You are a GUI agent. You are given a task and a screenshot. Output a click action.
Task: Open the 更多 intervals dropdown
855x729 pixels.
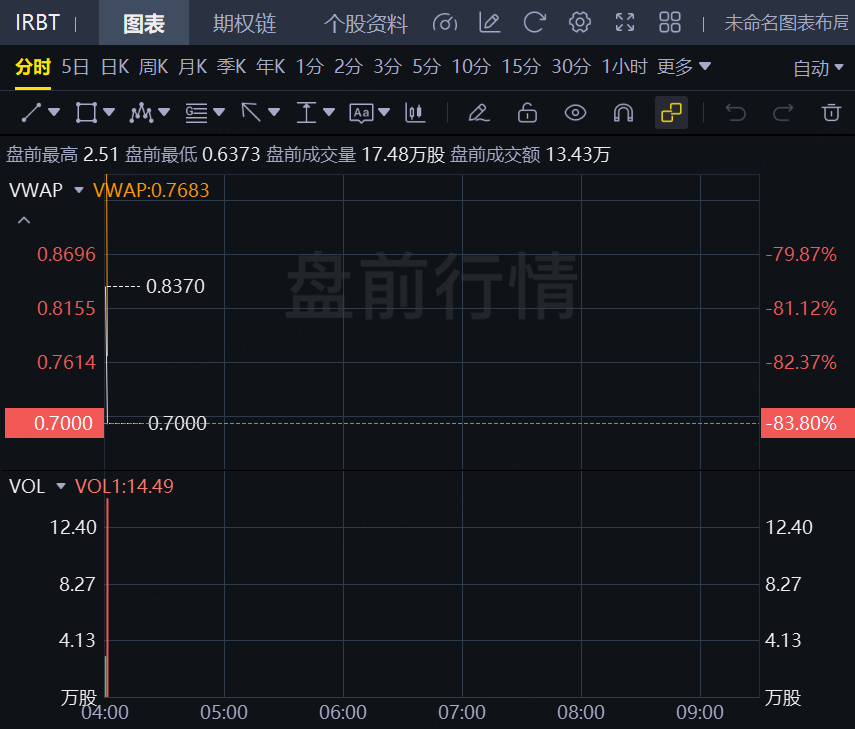click(x=684, y=67)
